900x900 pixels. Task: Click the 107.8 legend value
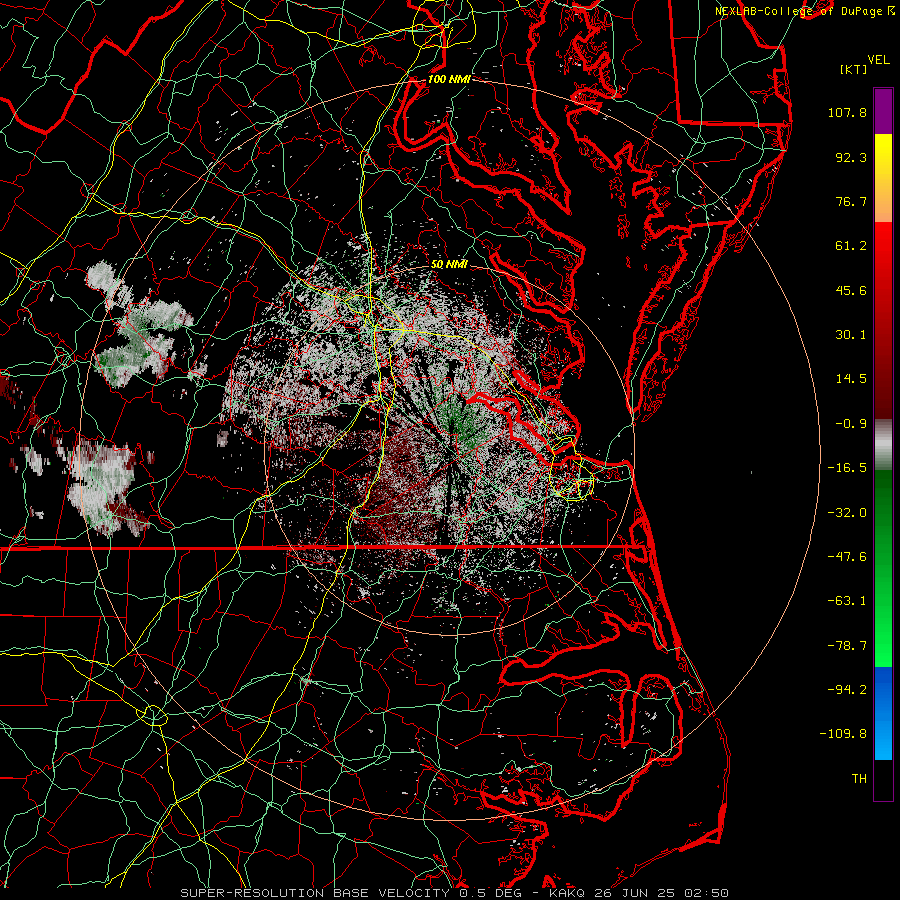point(847,112)
